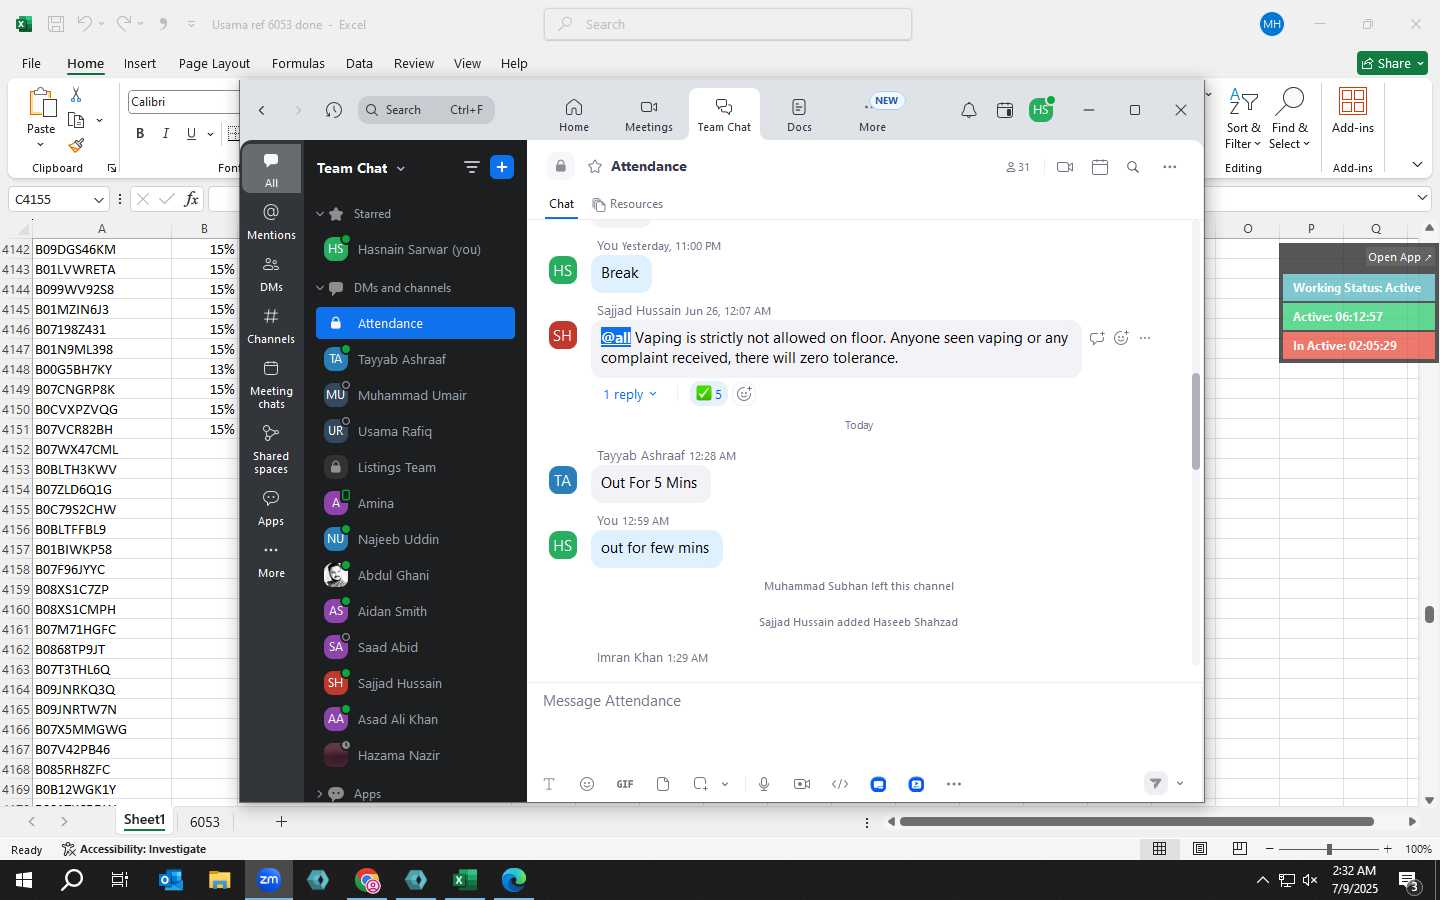Click the send message button
The width and height of the screenshot is (1440, 900).
(x=1155, y=783)
